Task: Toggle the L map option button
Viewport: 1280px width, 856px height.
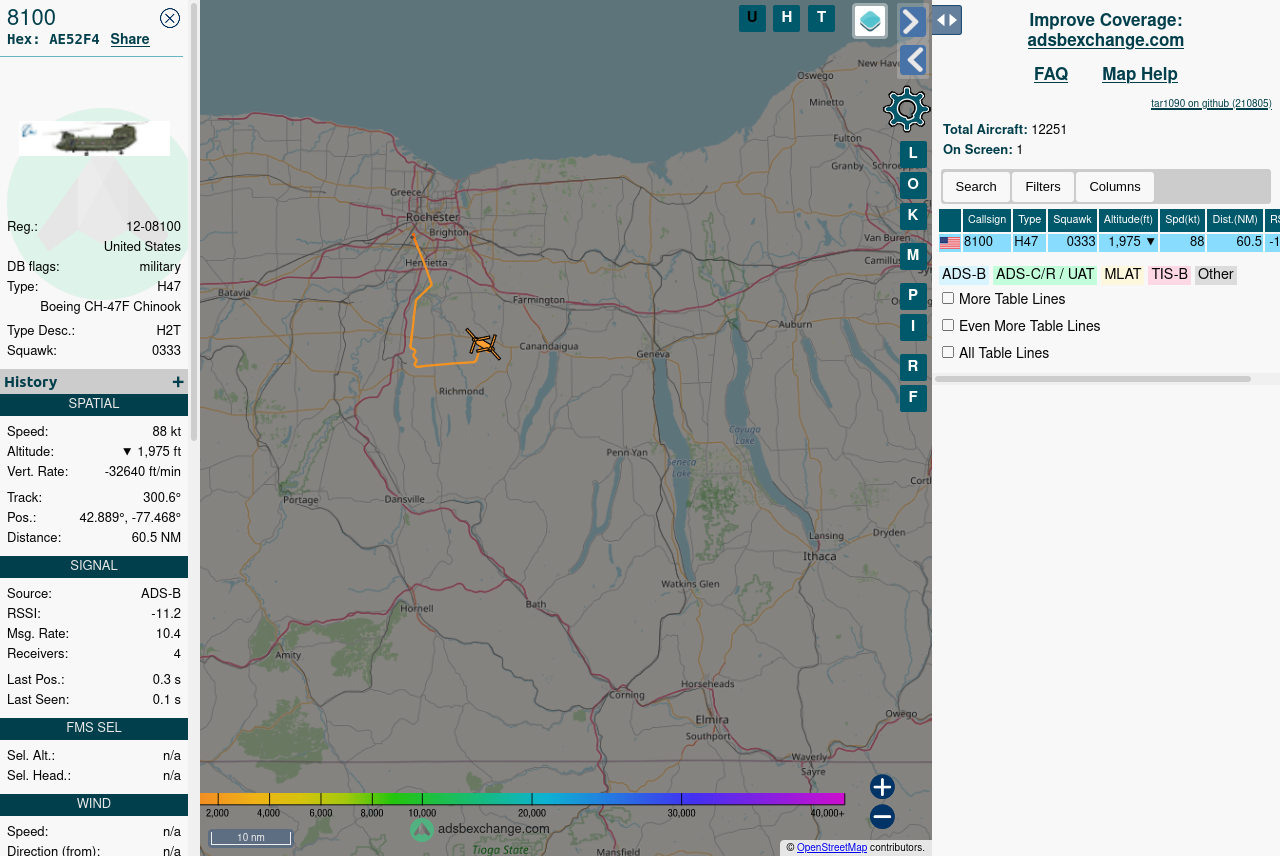Action: click(913, 154)
